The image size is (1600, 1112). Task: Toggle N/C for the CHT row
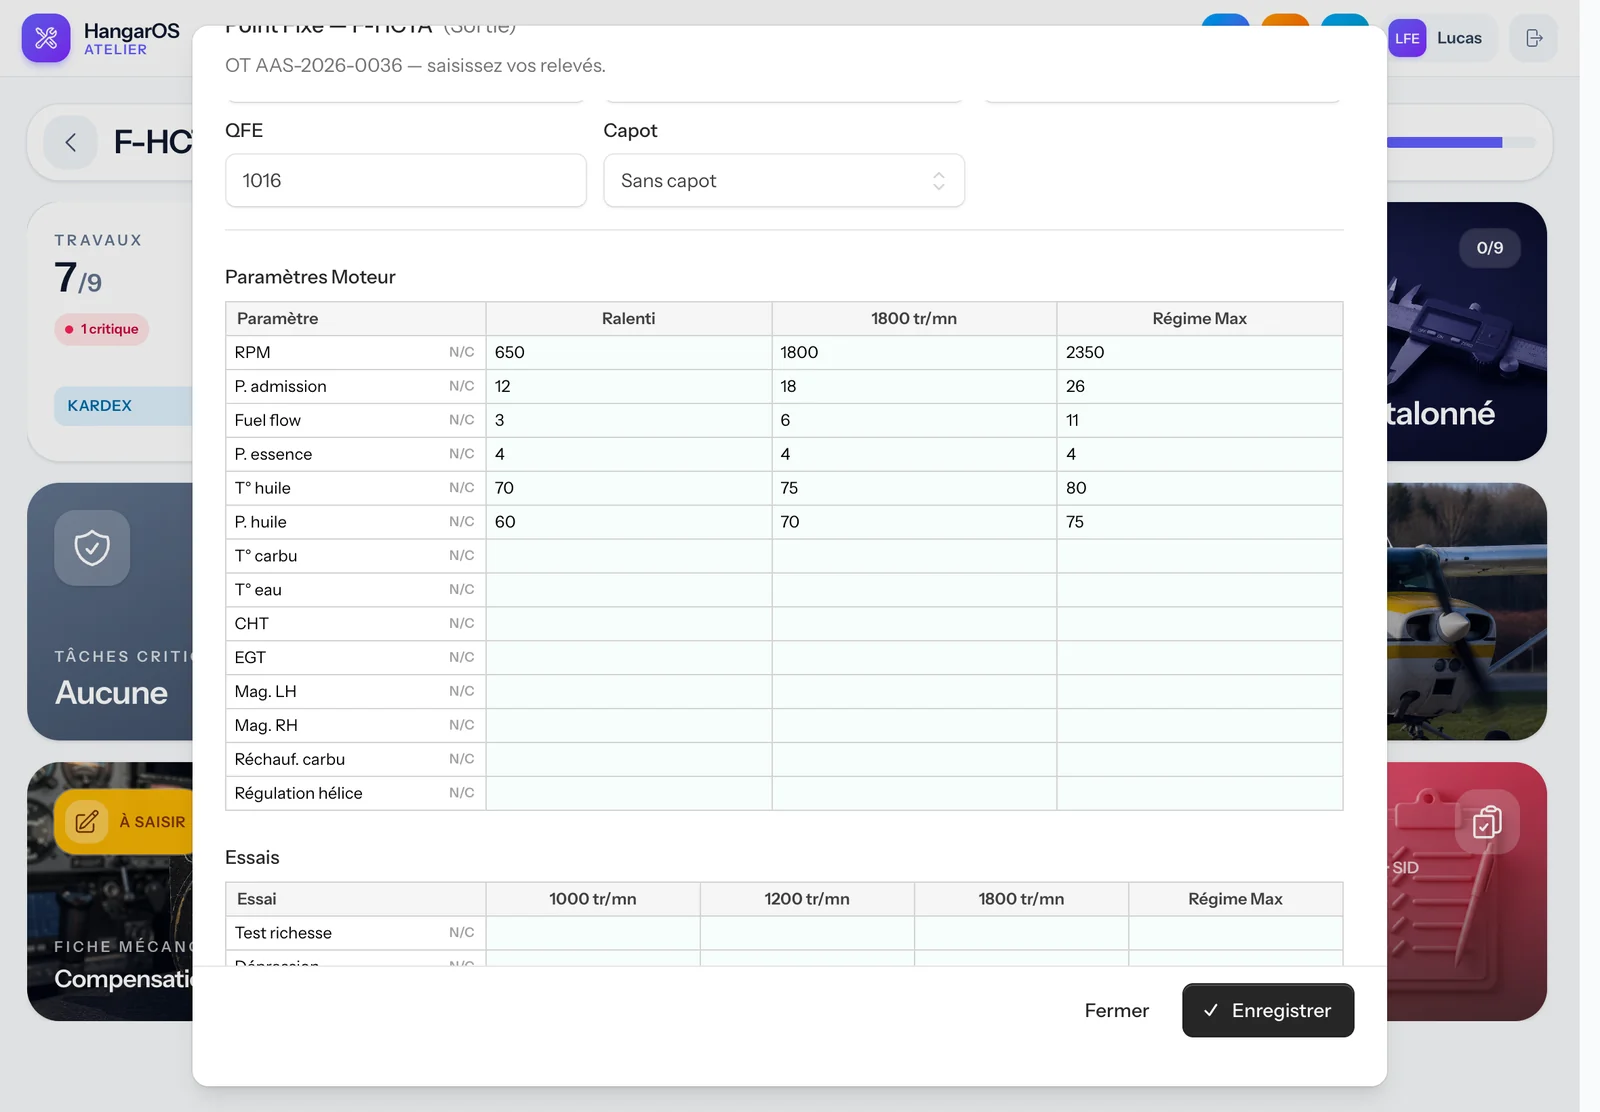[461, 624]
